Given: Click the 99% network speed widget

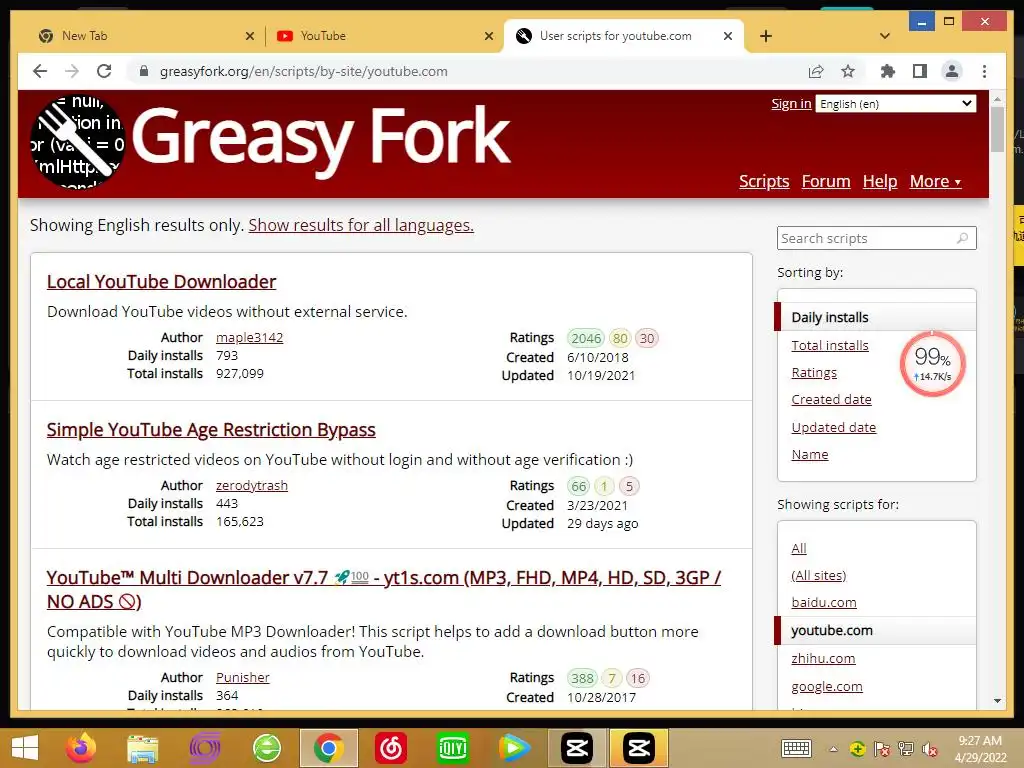Looking at the screenshot, I should 932,364.
